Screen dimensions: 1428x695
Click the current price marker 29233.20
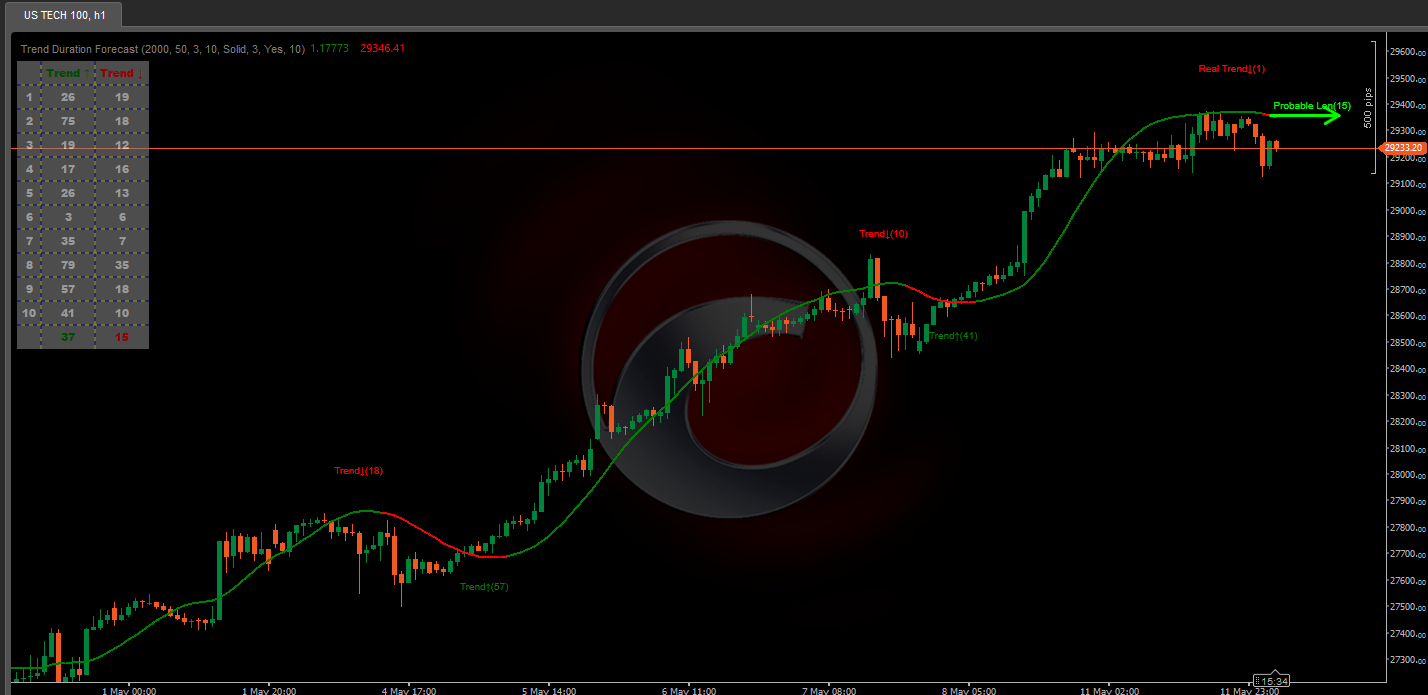point(1402,148)
